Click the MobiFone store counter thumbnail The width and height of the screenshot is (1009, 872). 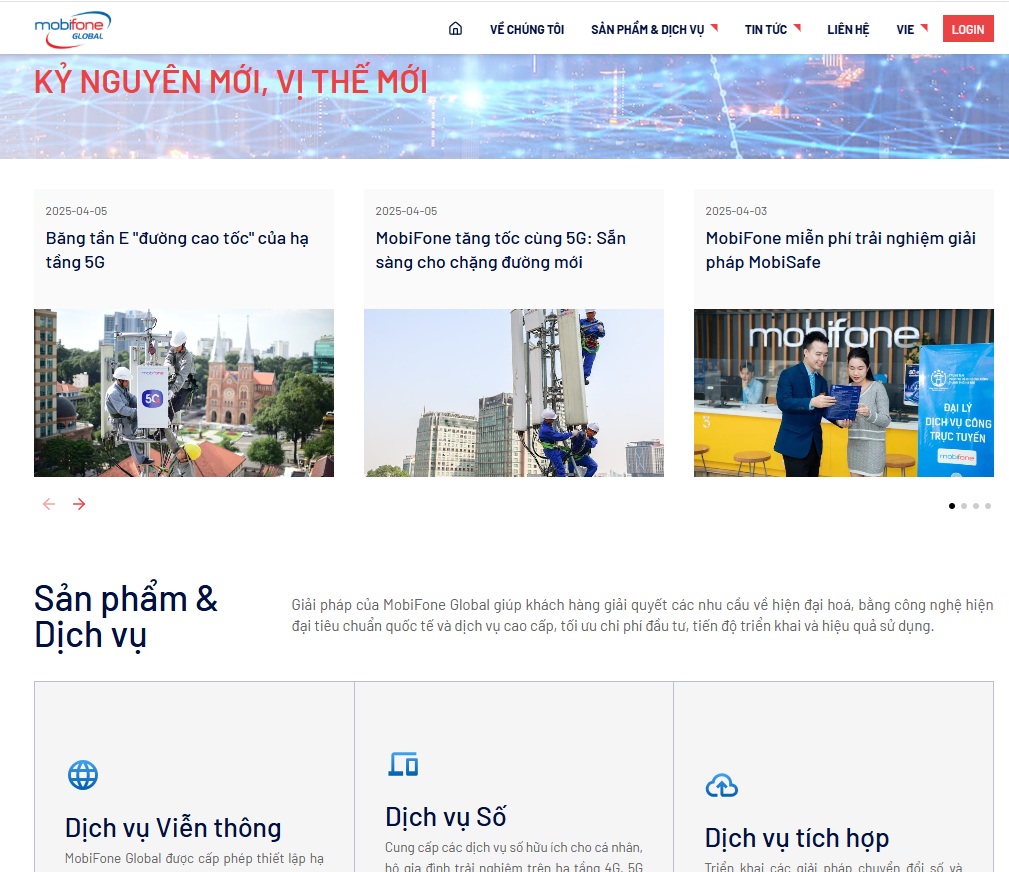pos(844,393)
